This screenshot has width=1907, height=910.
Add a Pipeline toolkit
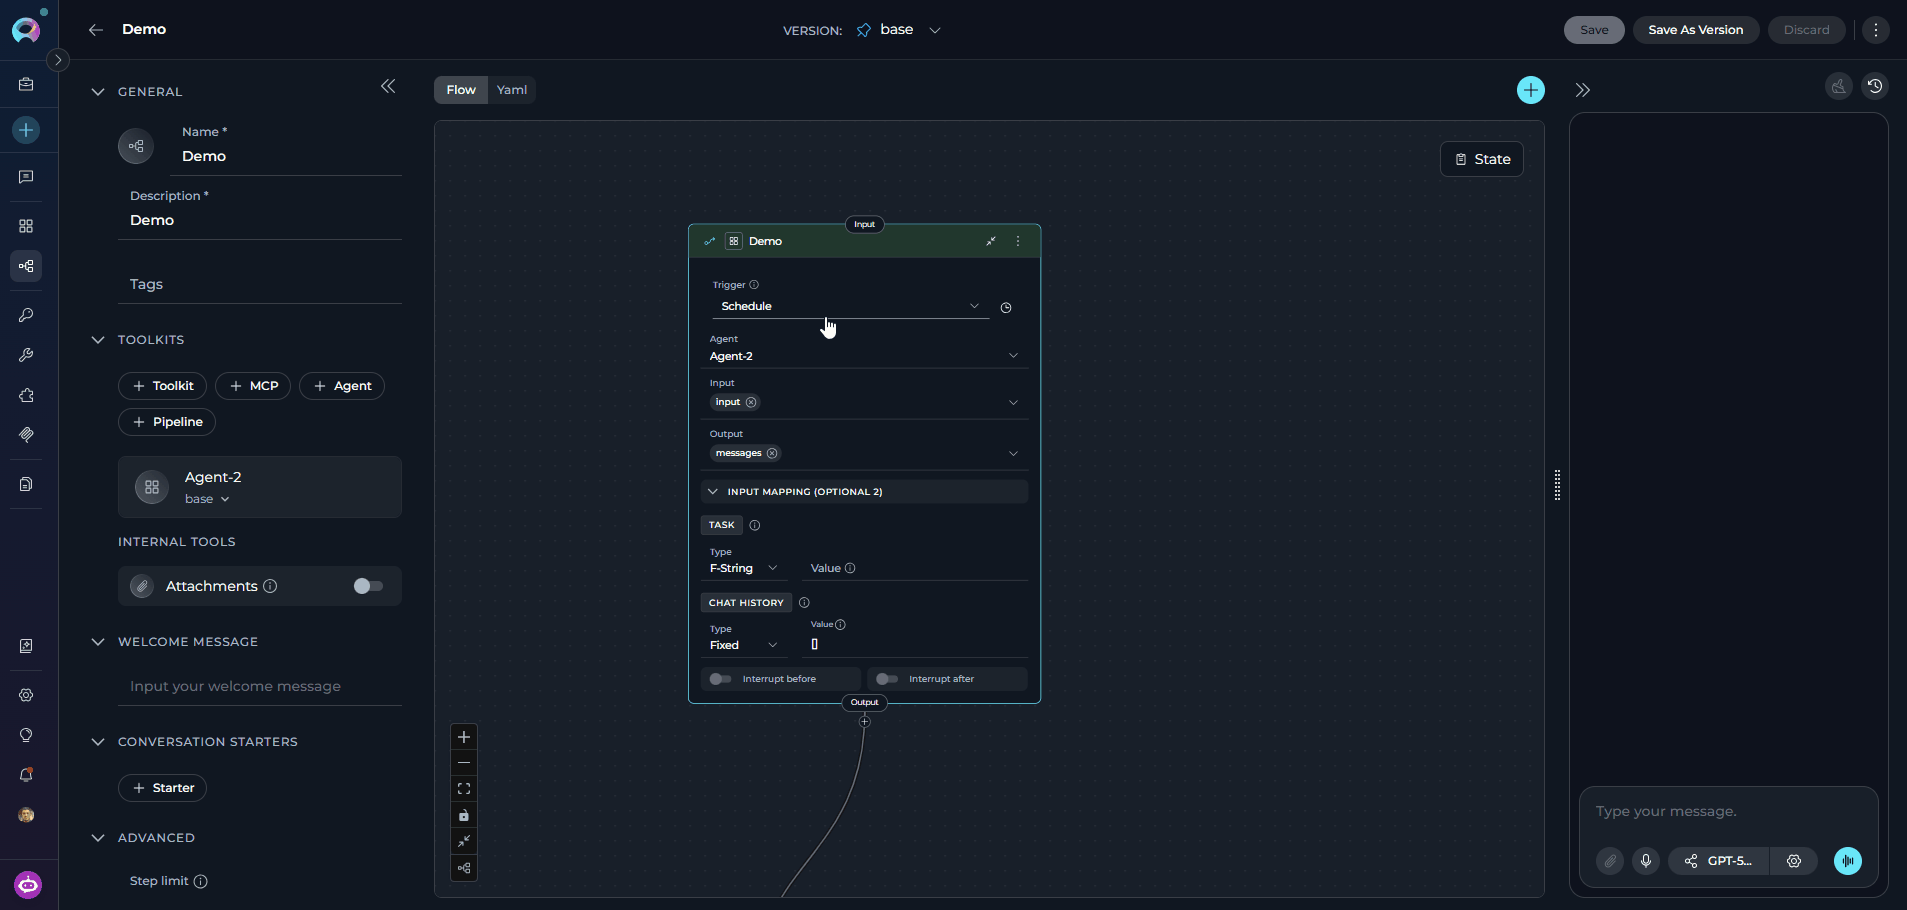coord(167,422)
